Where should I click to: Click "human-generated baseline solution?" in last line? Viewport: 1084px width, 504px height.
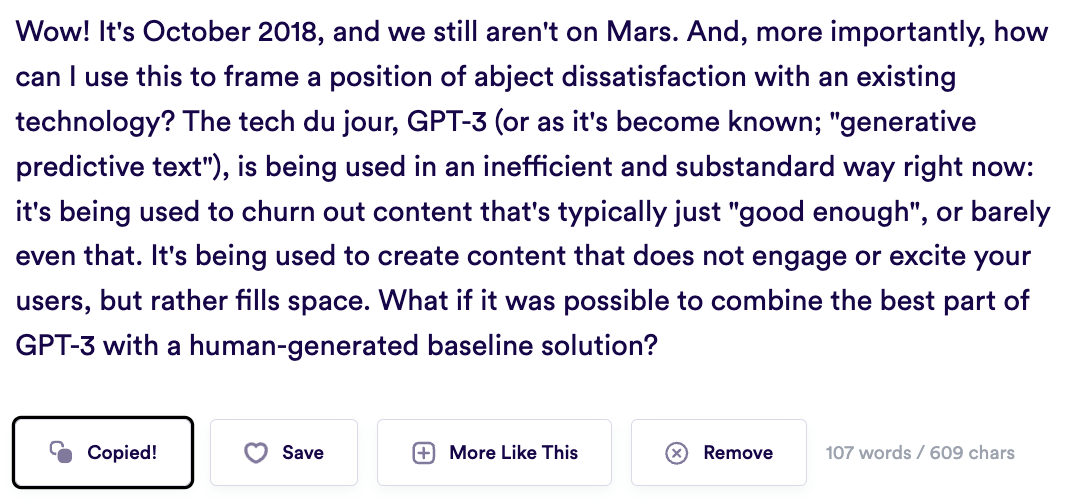(x=422, y=346)
